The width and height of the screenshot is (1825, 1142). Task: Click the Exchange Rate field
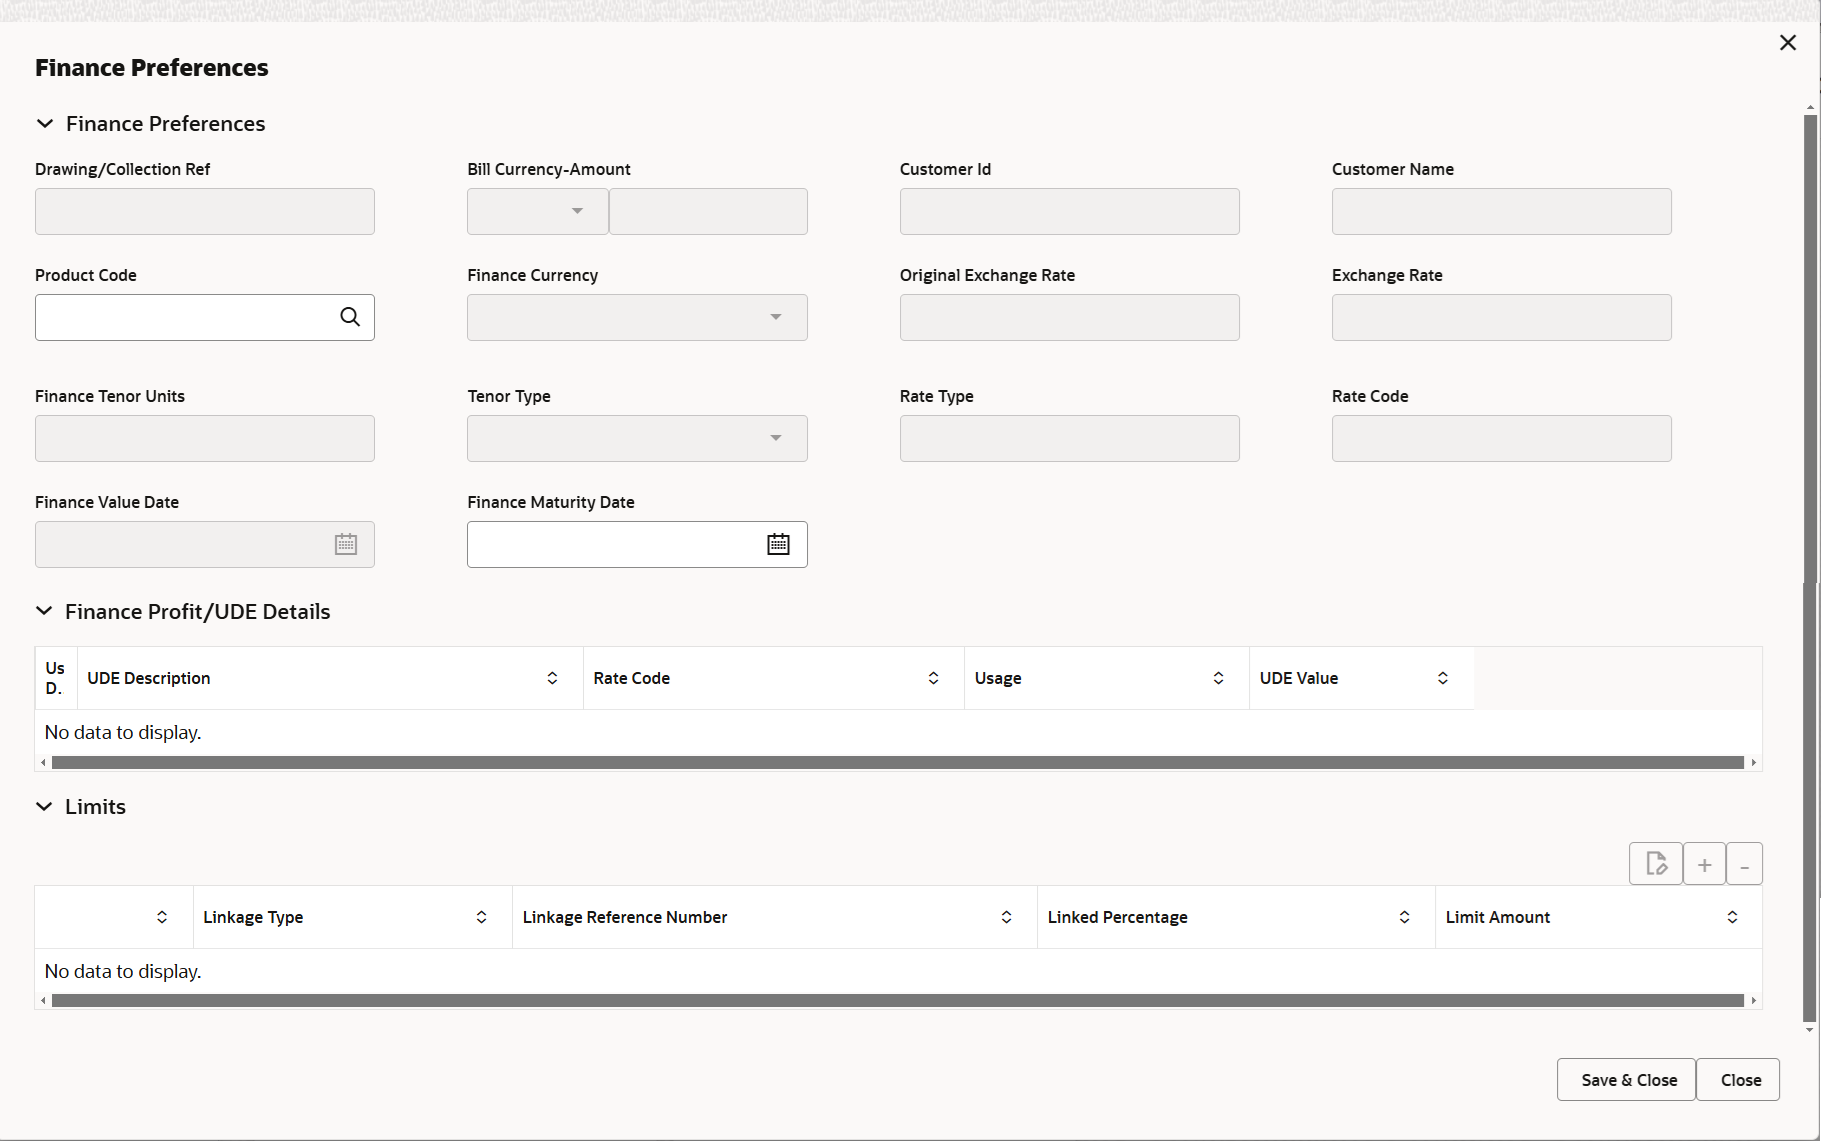tap(1502, 317)
